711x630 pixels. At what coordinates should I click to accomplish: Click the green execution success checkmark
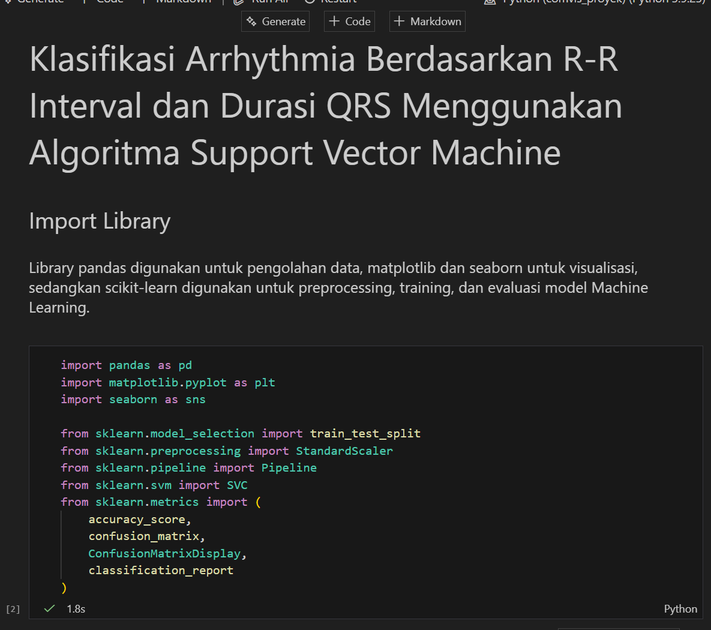click(49, 608)
